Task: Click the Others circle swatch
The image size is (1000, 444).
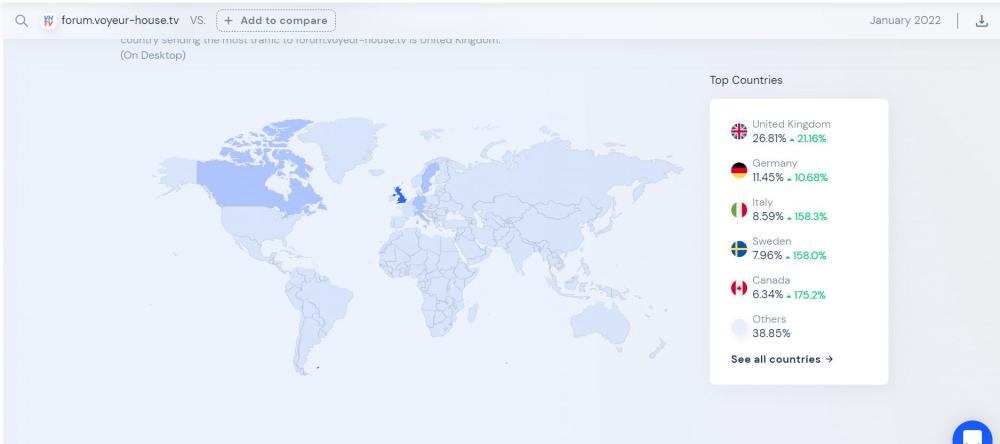Action: 739,326
